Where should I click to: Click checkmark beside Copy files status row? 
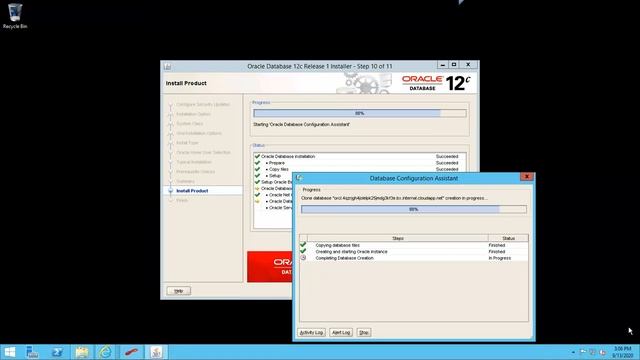[x=257, y=169]
